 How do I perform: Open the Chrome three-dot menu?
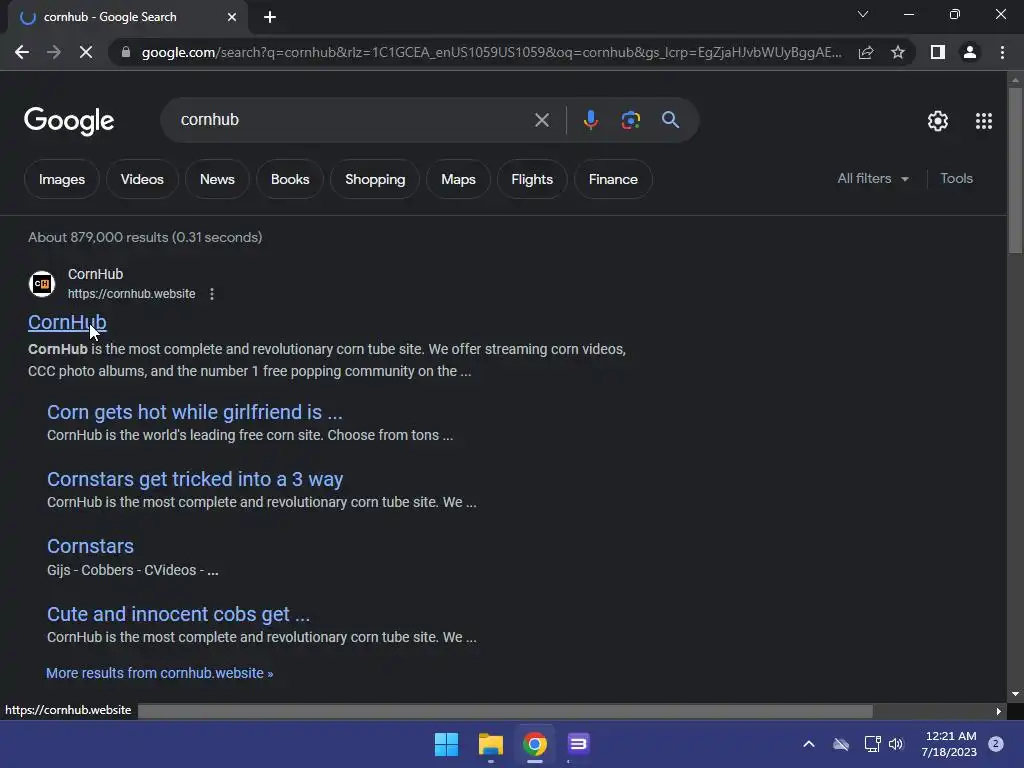[x=1002, y=52]
